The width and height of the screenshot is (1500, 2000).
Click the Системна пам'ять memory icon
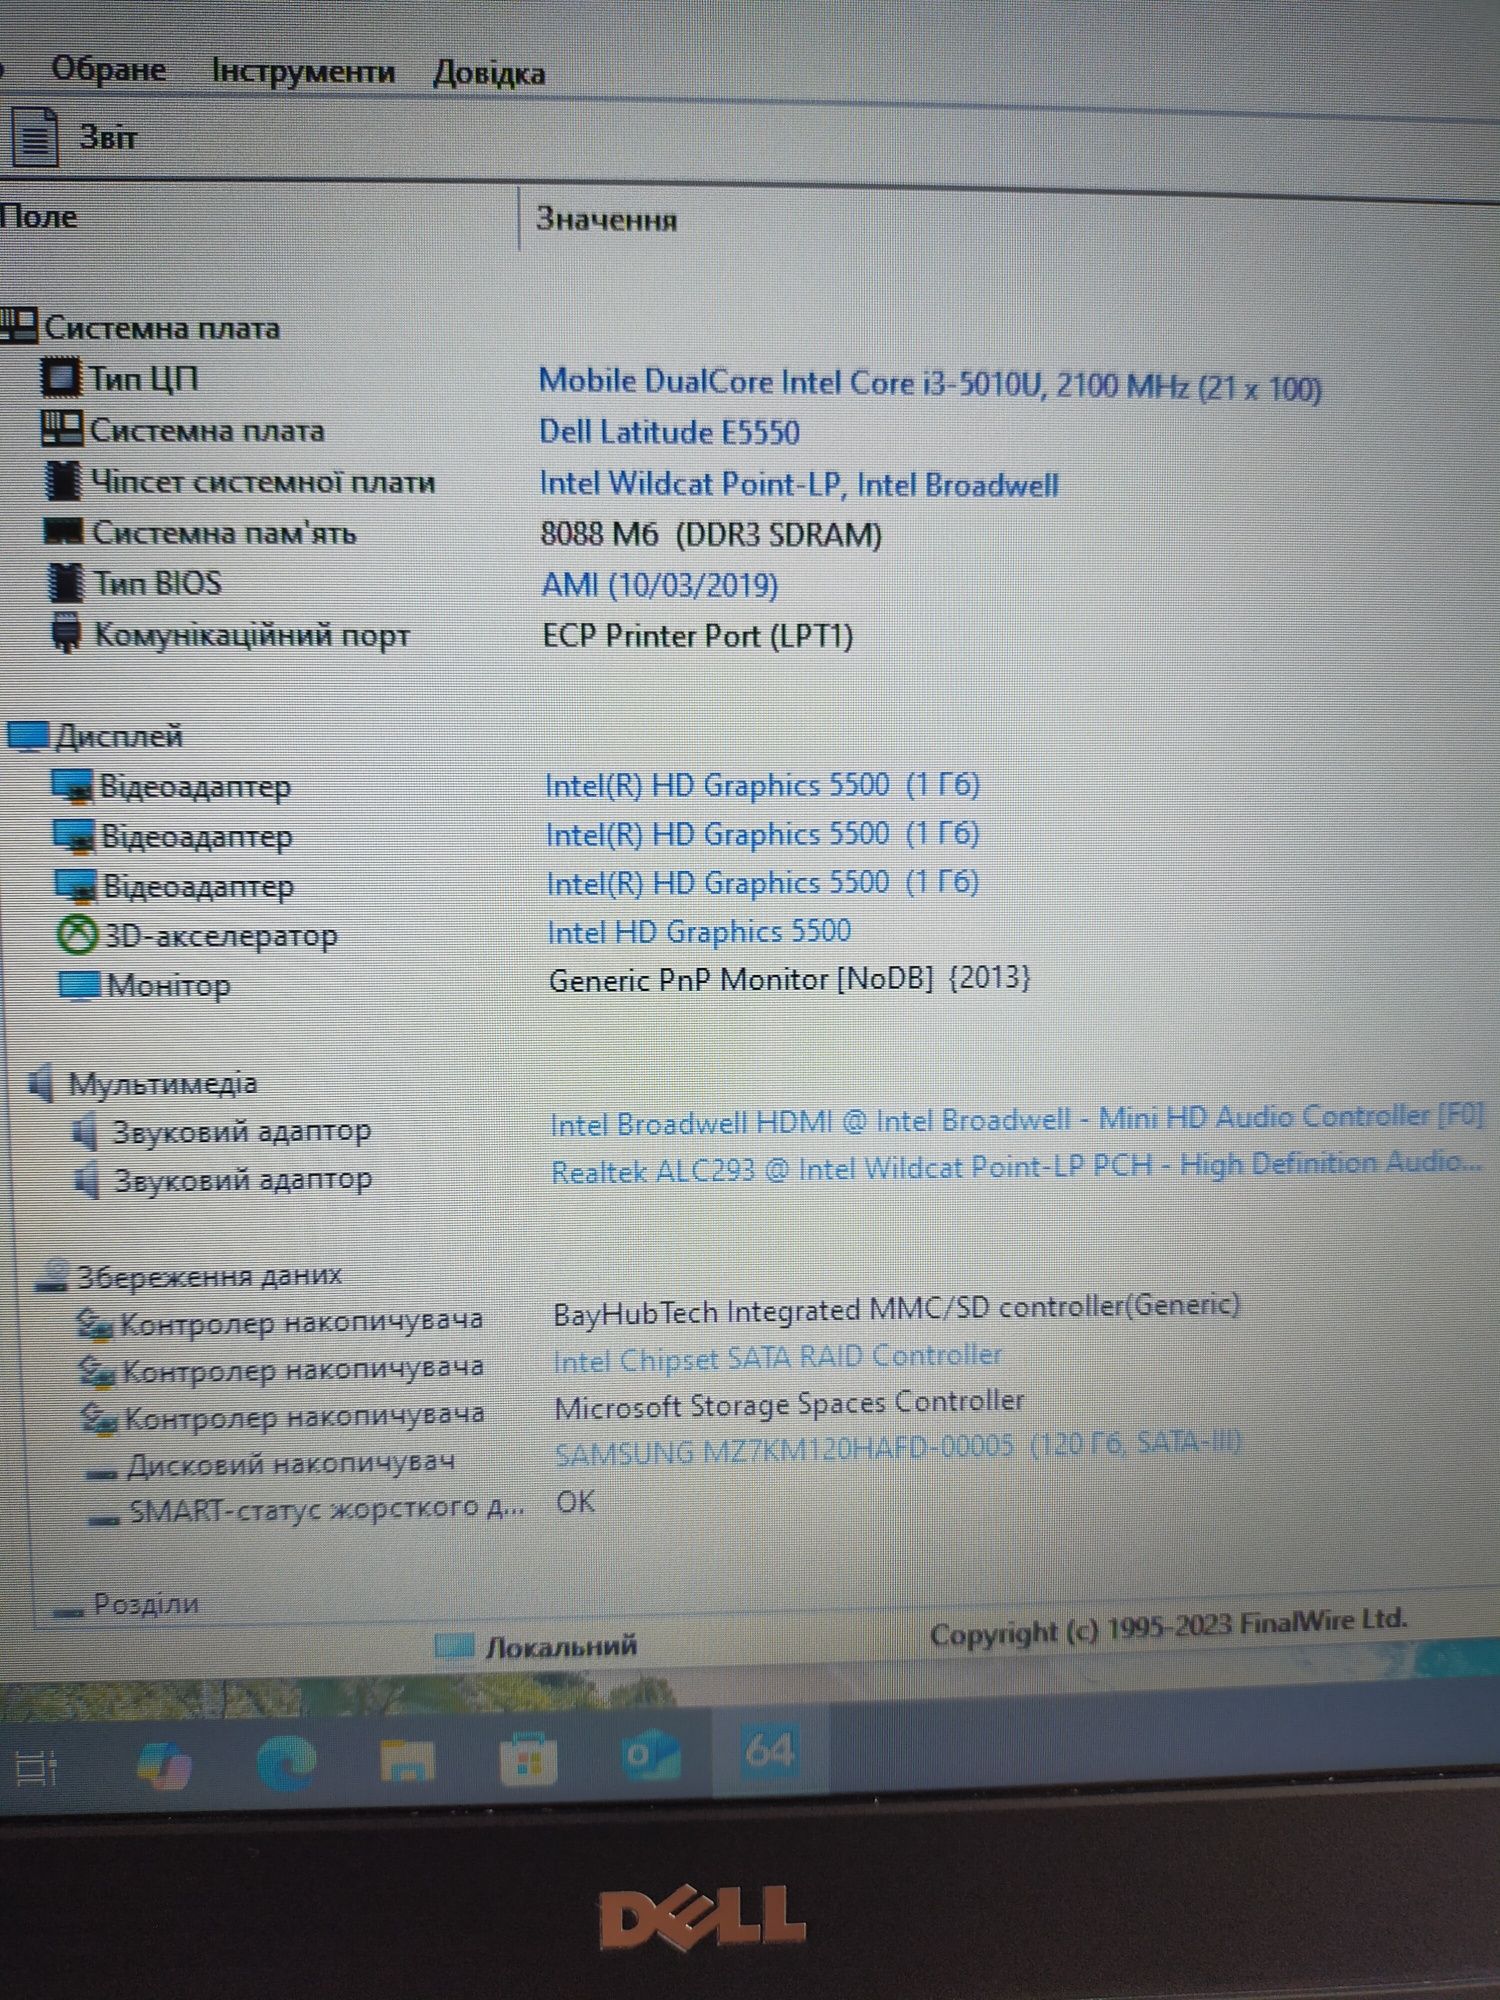[x=64, y=530]
